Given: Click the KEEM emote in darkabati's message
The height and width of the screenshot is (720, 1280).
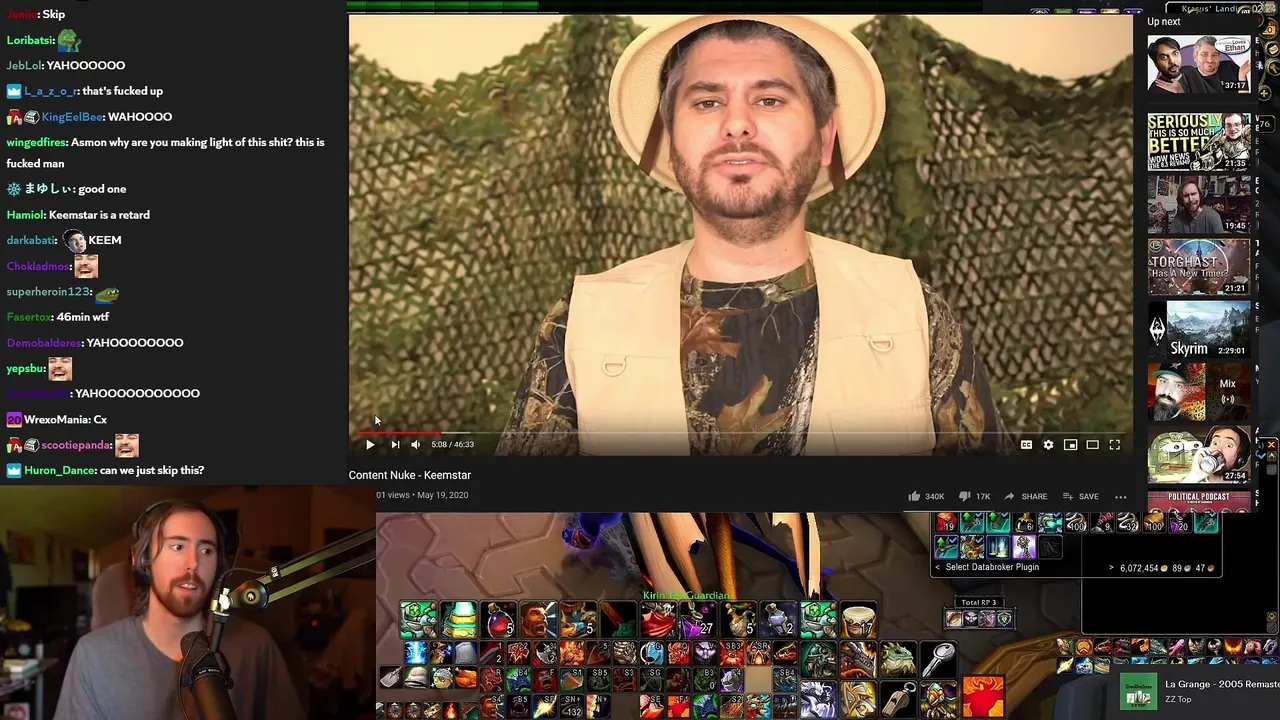Looking at the screenshot, I should [x=75, y=240].
